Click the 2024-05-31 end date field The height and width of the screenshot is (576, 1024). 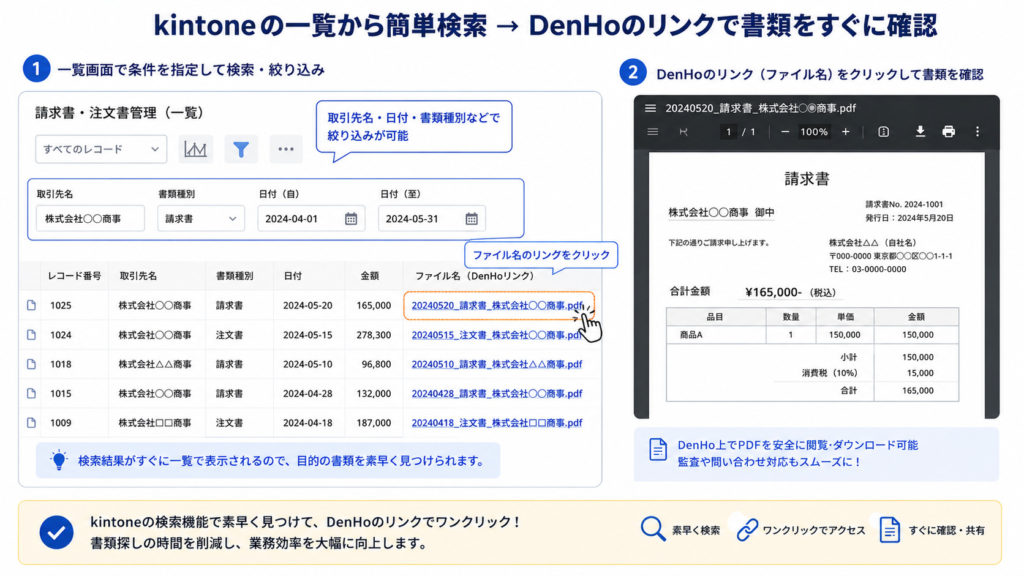(x=432, y=219)
